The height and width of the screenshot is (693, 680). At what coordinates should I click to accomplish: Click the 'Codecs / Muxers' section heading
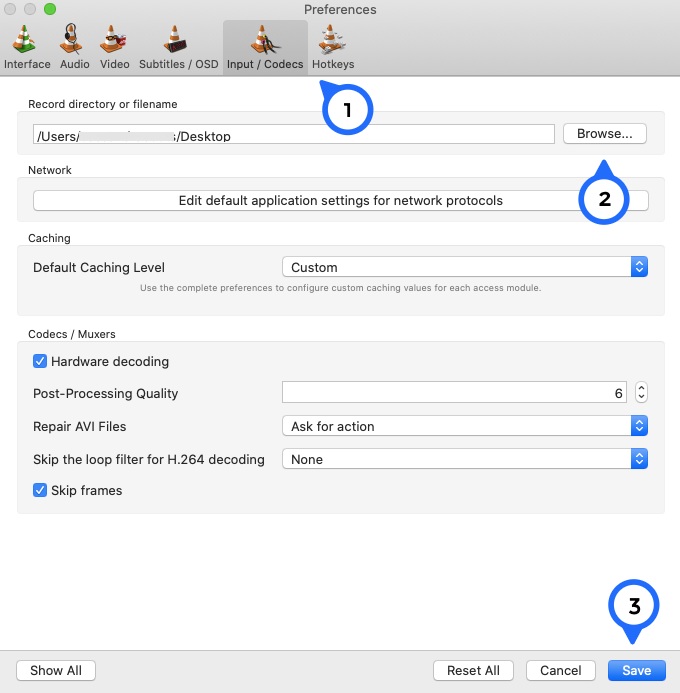tap(72, 334)
